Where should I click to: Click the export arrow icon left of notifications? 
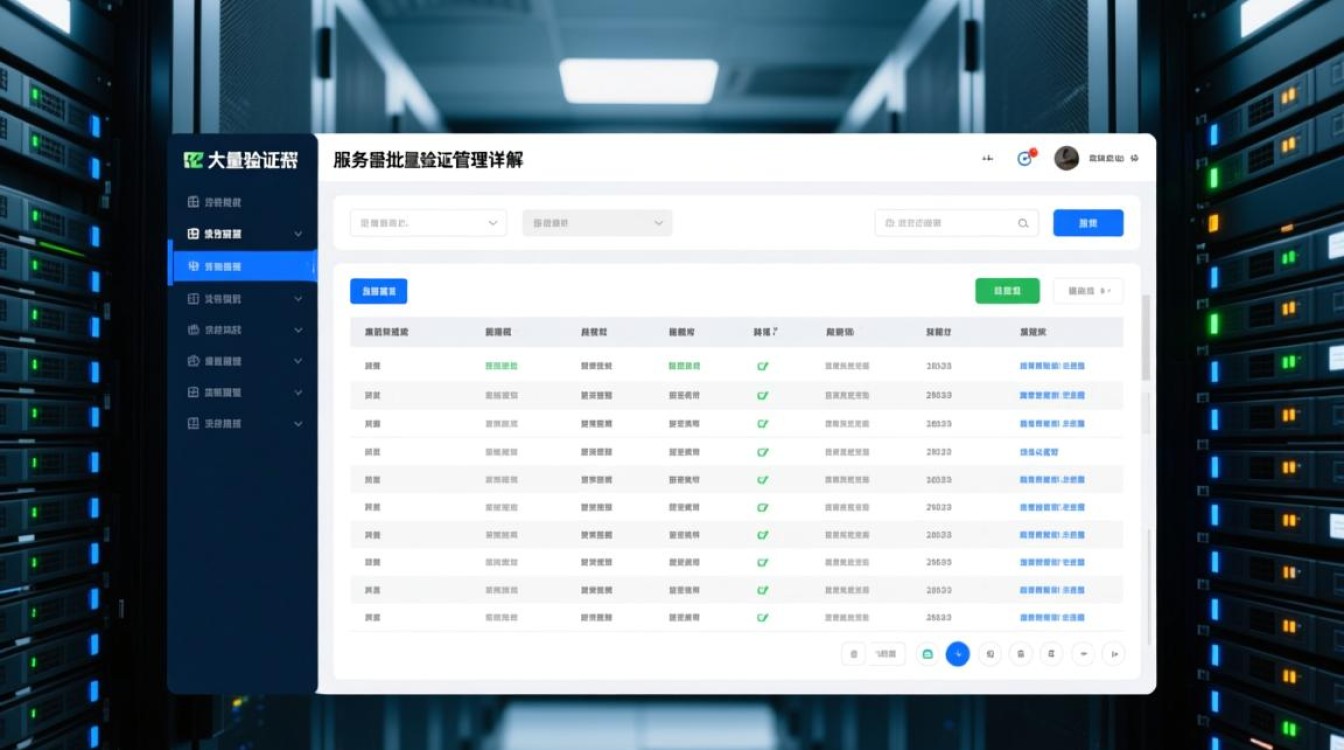988,158
